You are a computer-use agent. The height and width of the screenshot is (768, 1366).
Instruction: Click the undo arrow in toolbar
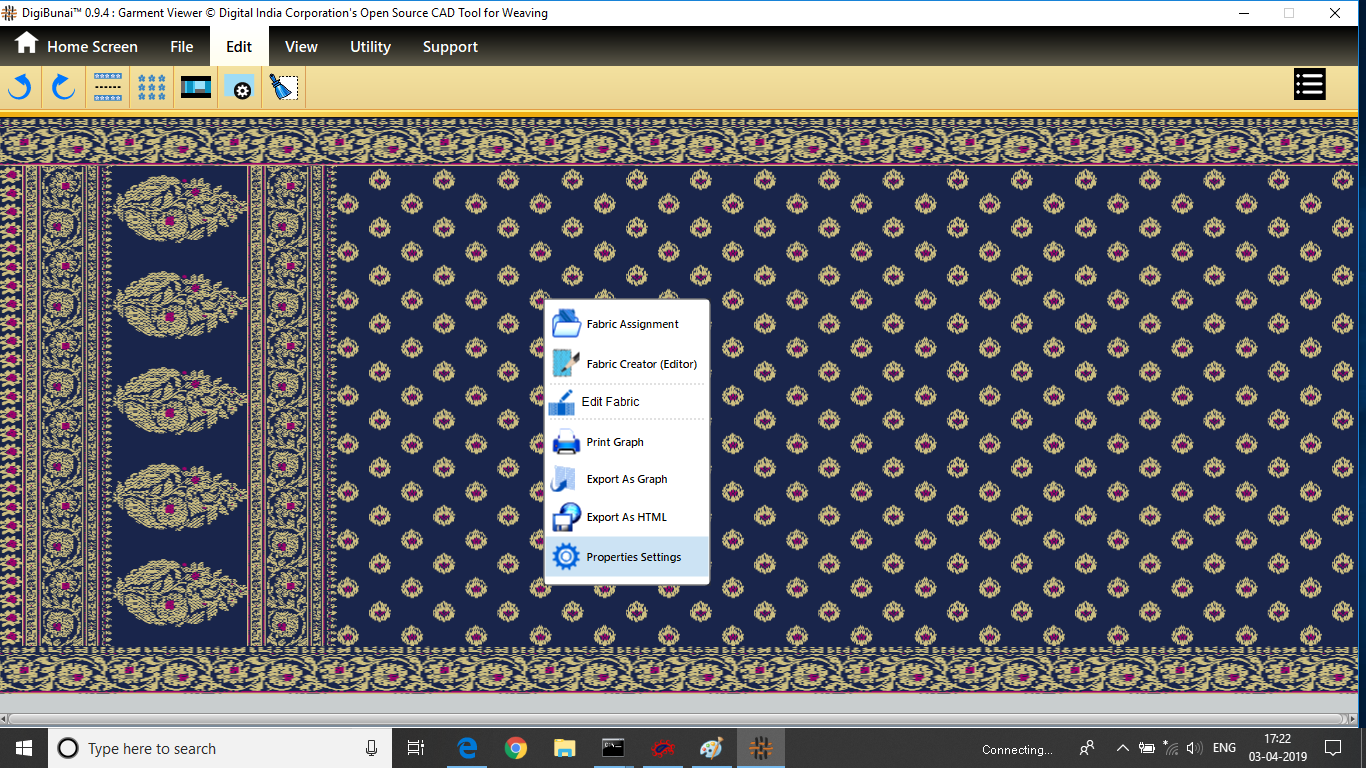20,88
